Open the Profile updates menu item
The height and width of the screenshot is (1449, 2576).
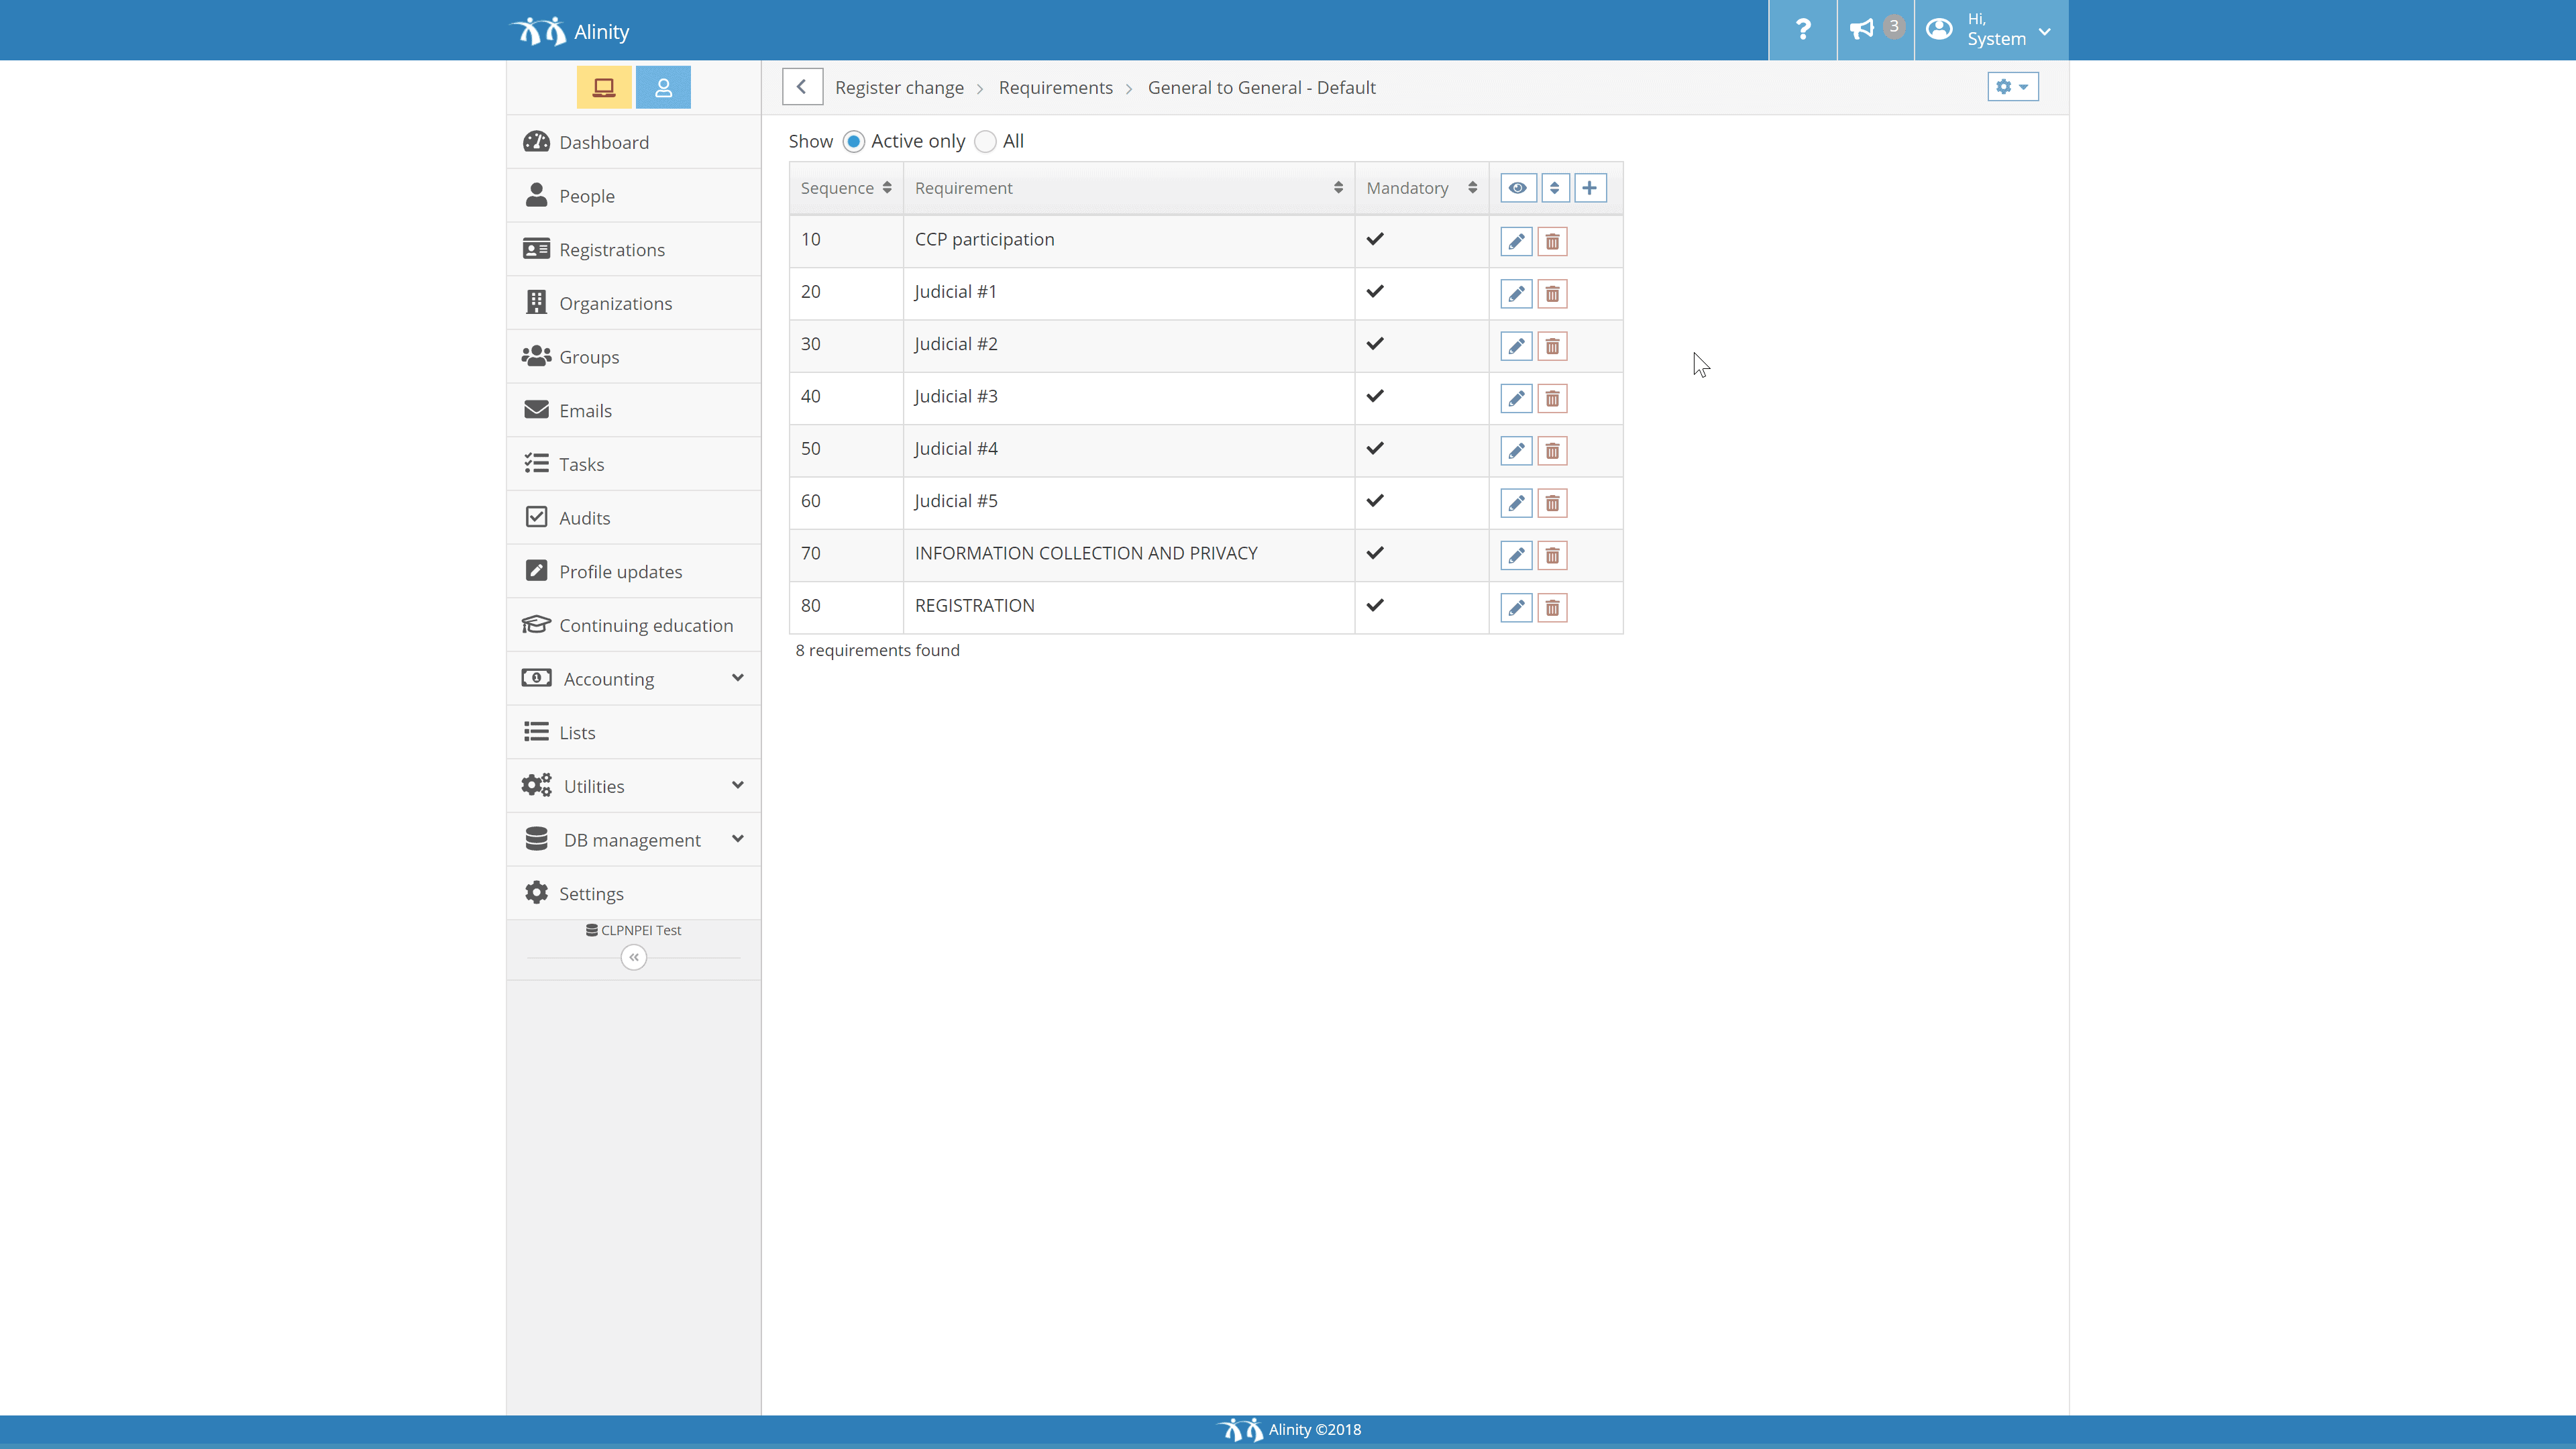click(x=633, y=572)
